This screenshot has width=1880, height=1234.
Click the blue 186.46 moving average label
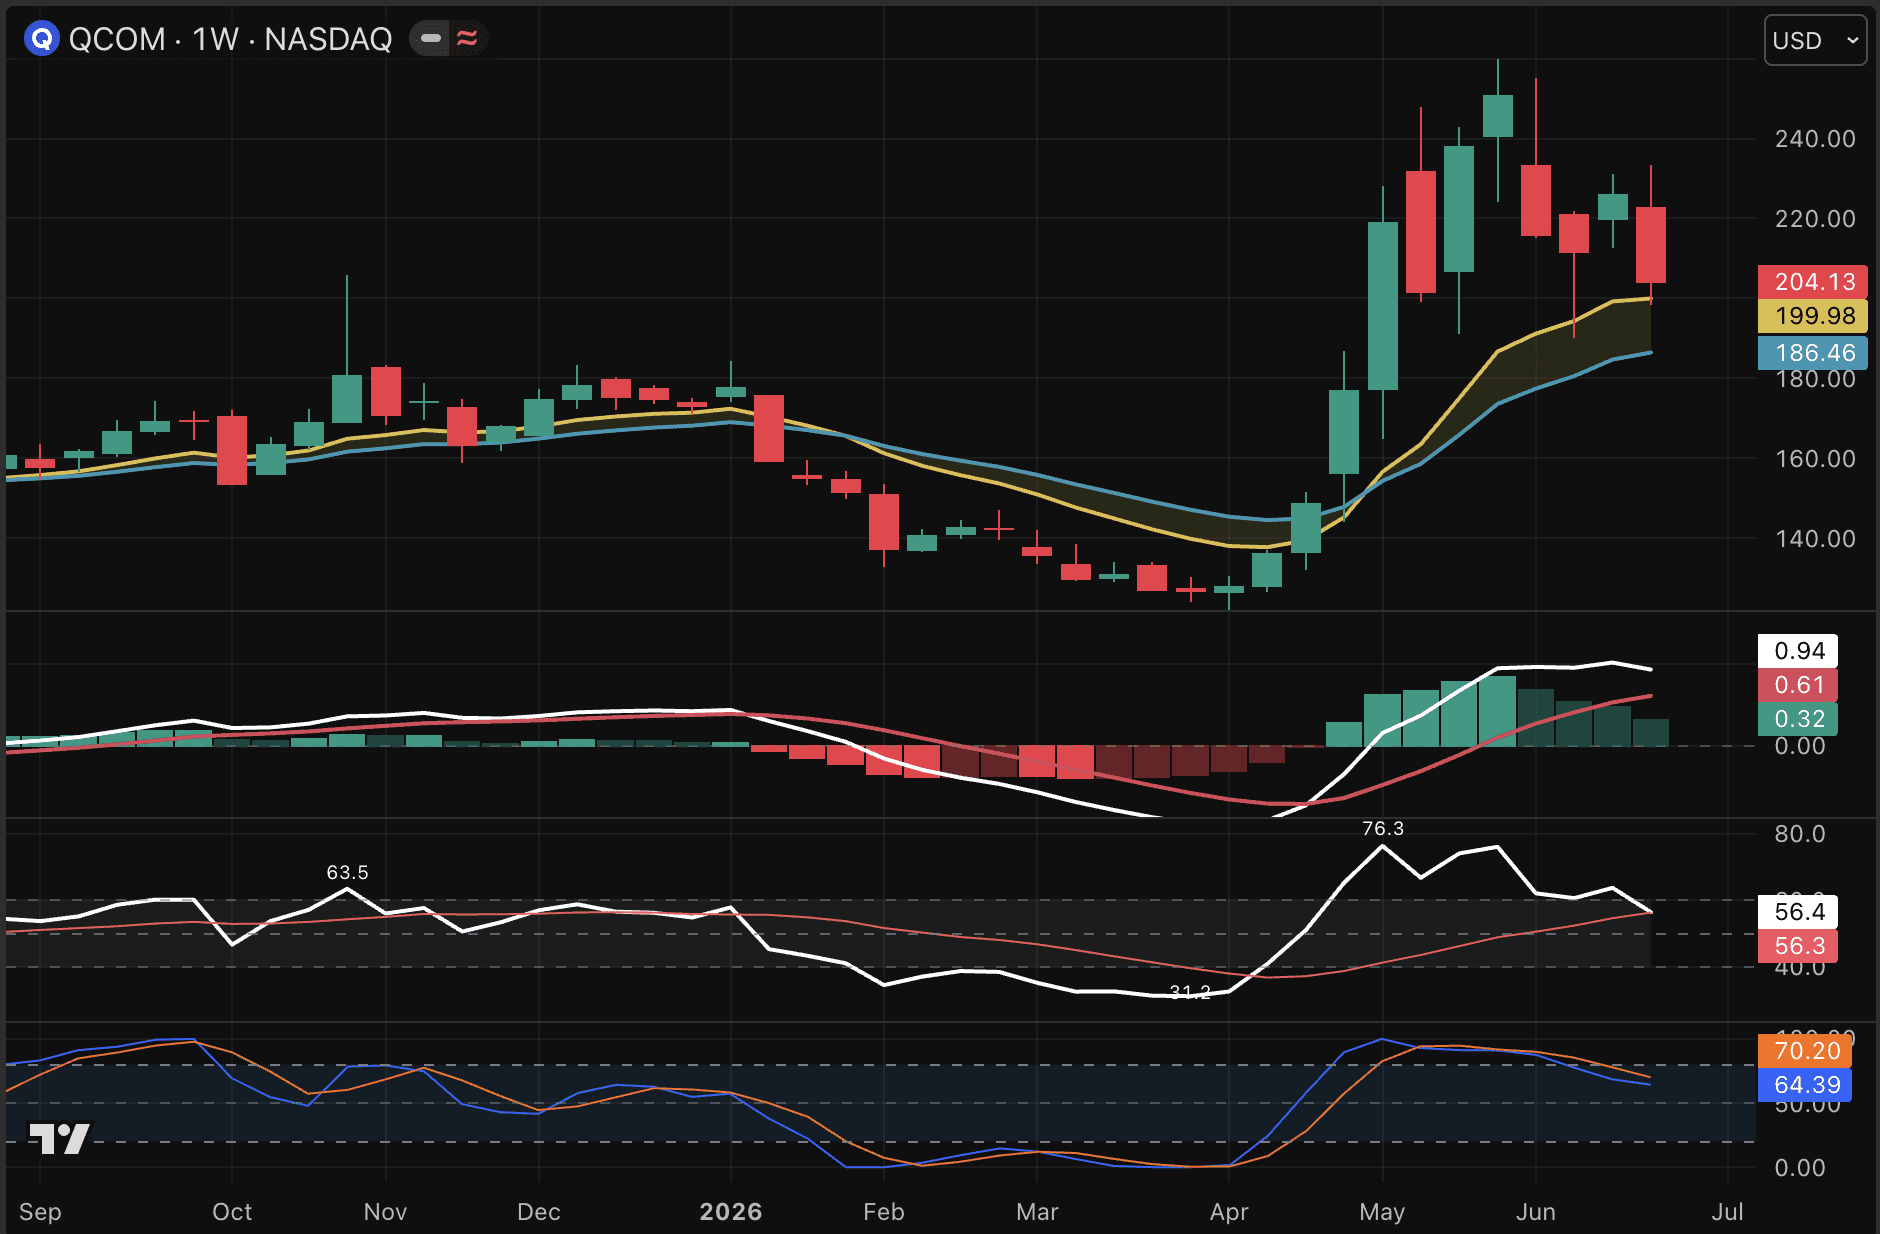tap(1813, 352)
